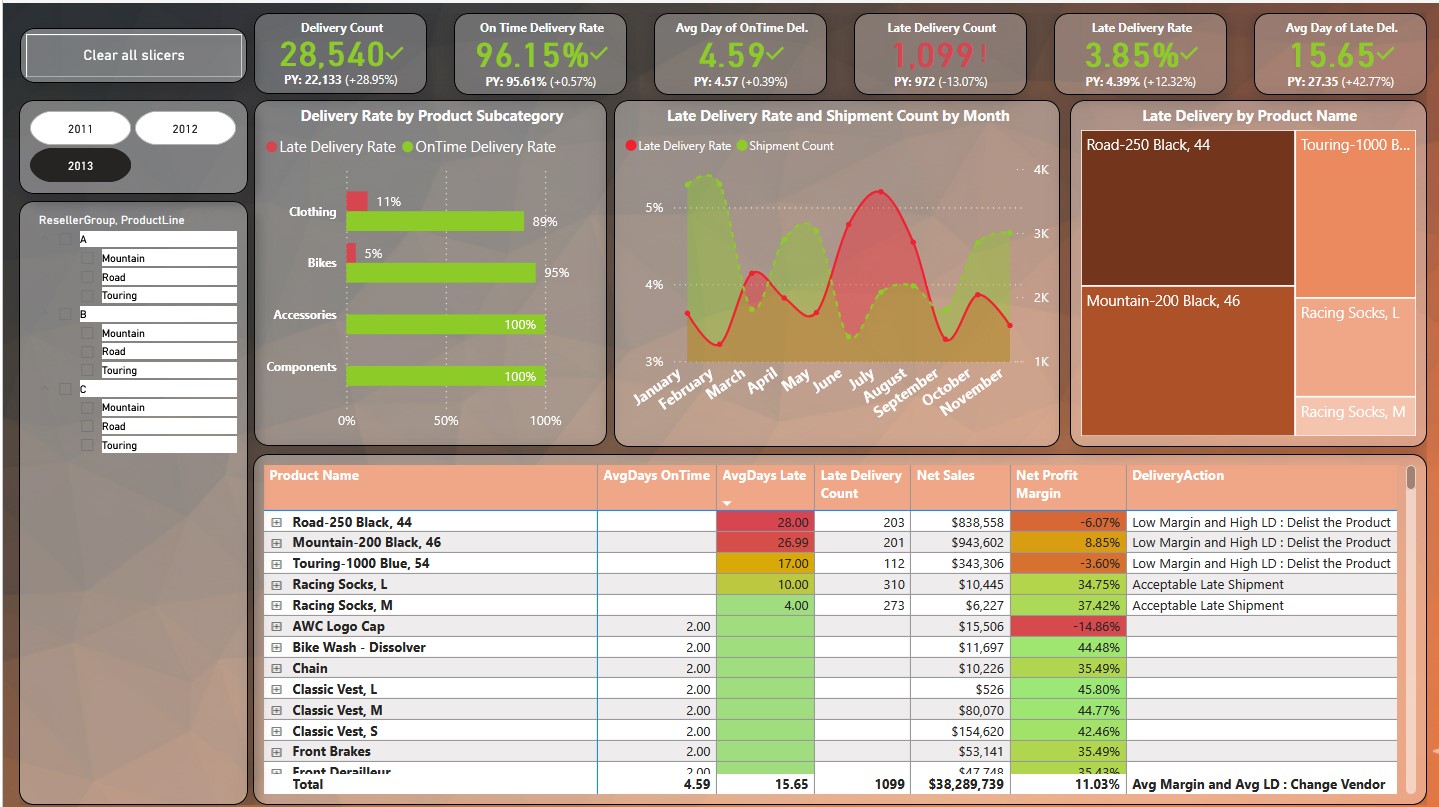
Task: Deselect the 2013 year filter pill
Action: (x=79, y=165)
